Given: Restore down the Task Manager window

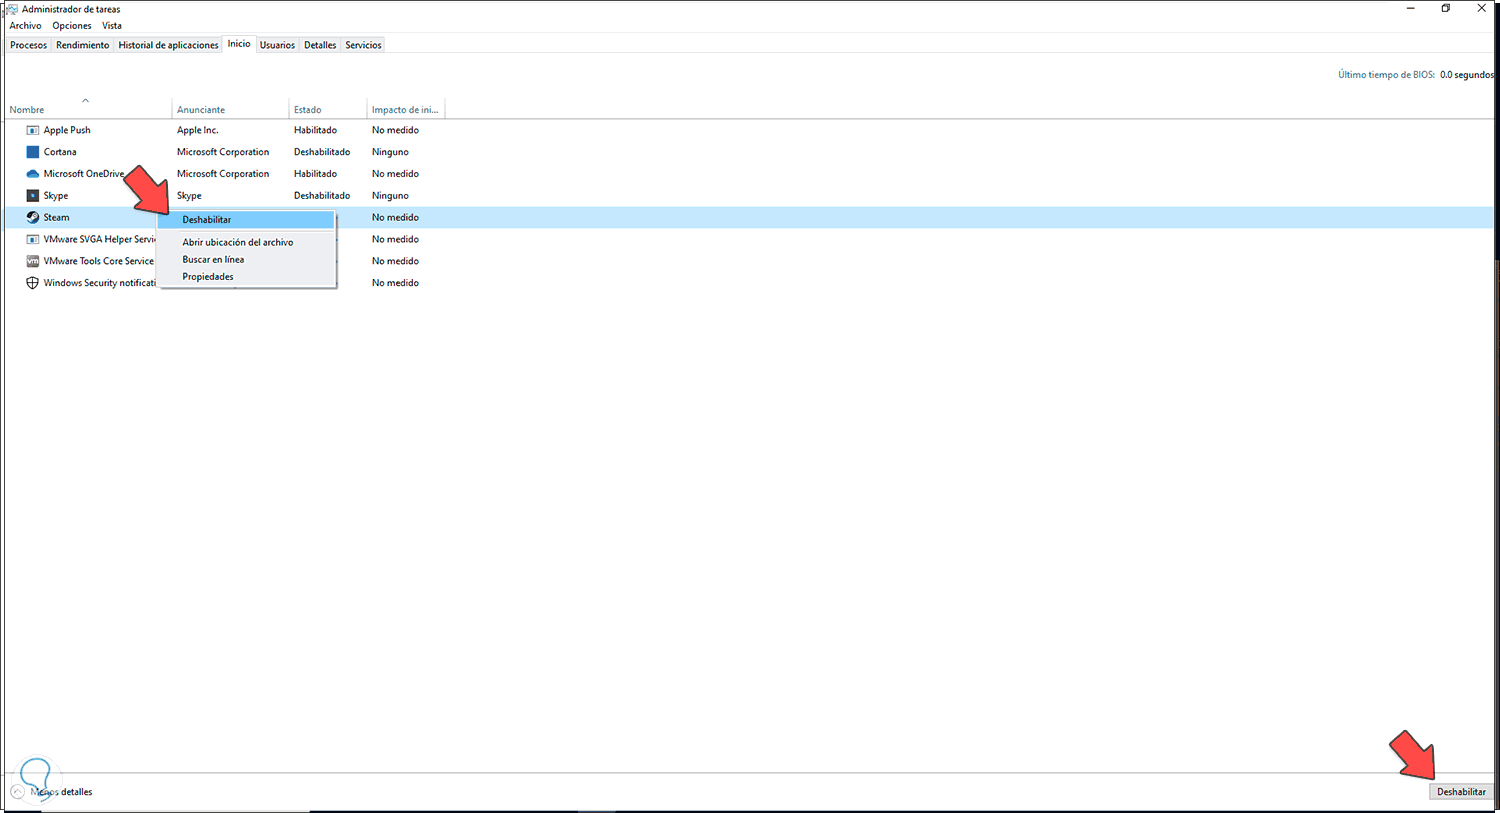Looking at the screenshot, I should point(1446,9).
